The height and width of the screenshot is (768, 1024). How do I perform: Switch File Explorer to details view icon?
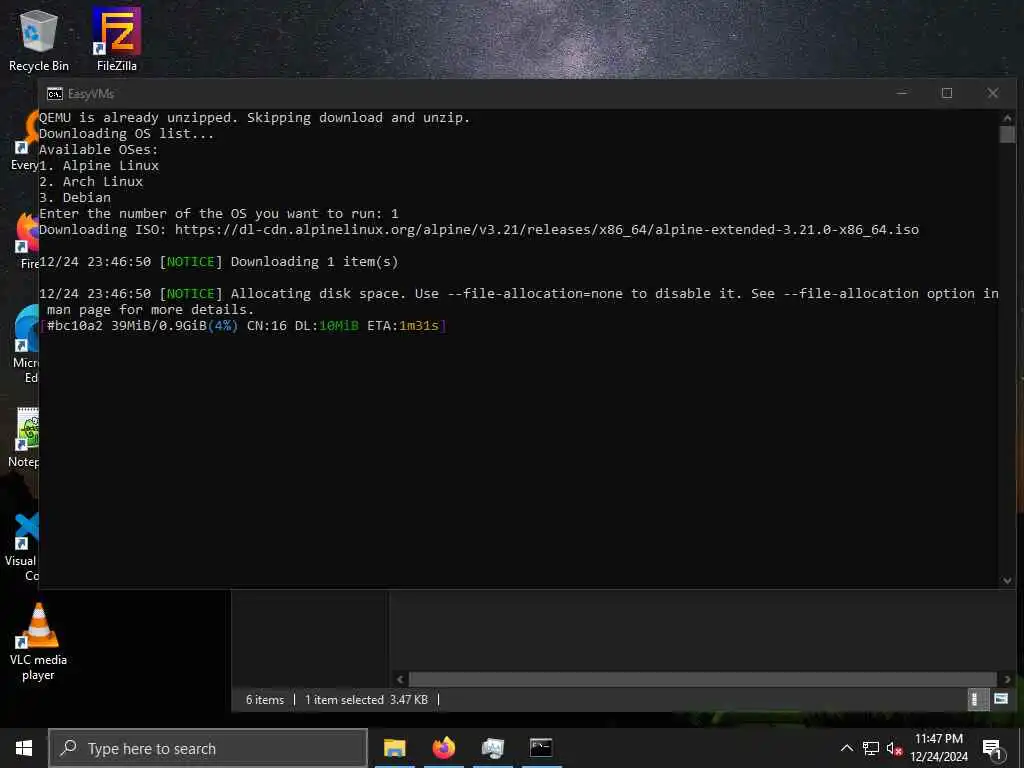(976, 699)
